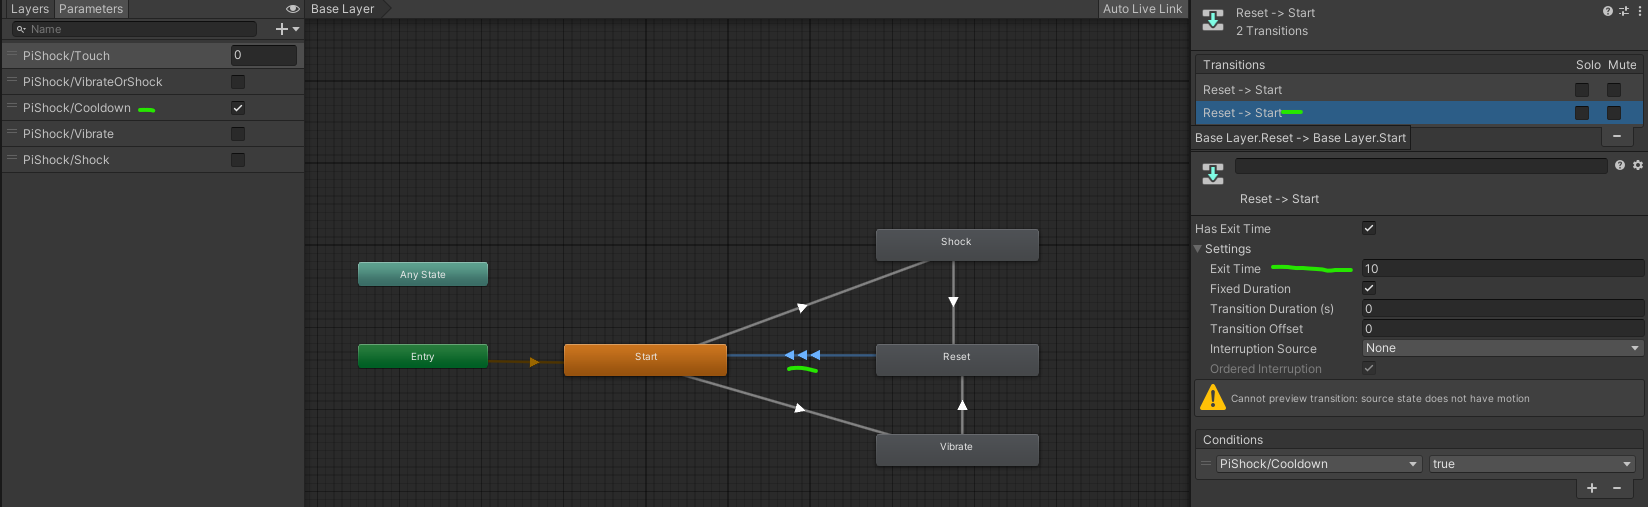Select the PiShock/Touch parameter label
The height and width of the screenshot is (507, 1648).
66,56
